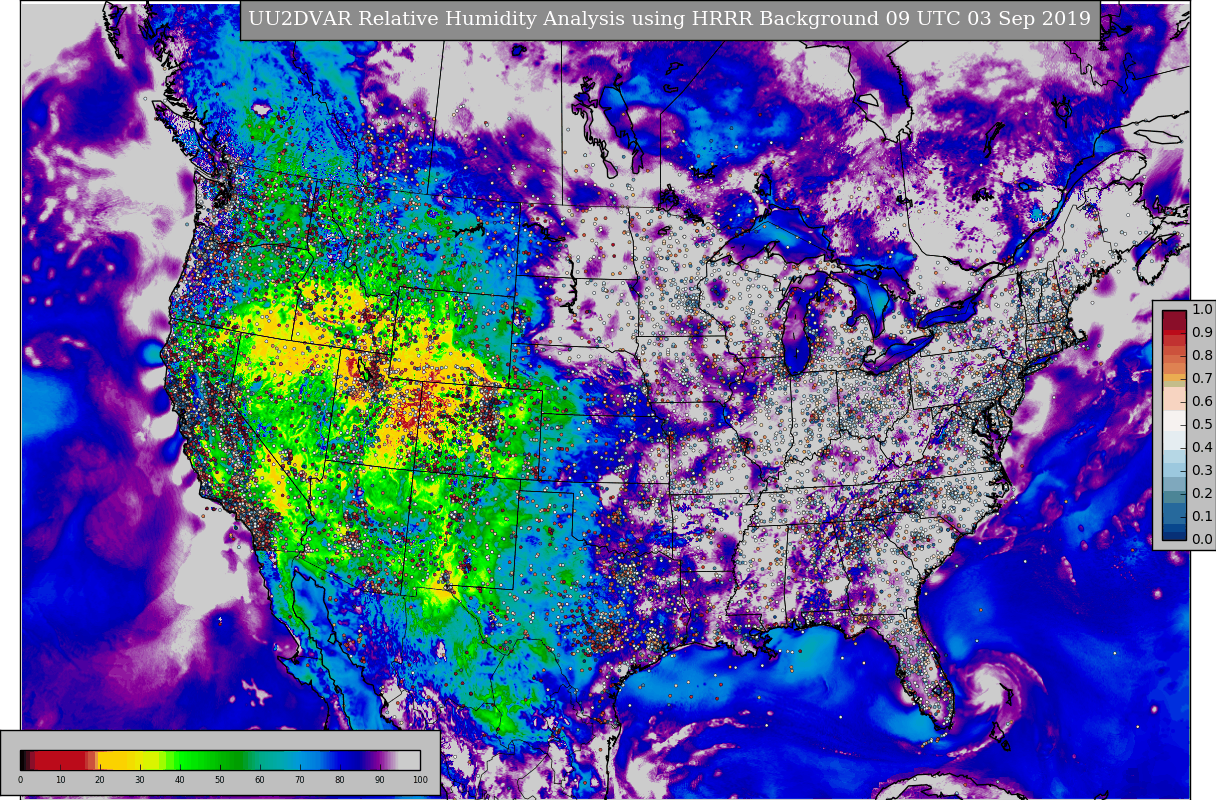Image resolution: width=1216 pixels, height=800 pixels.
Task: Pick the red segment of horizontal humidity colorbar
Action: click(60, 760)
